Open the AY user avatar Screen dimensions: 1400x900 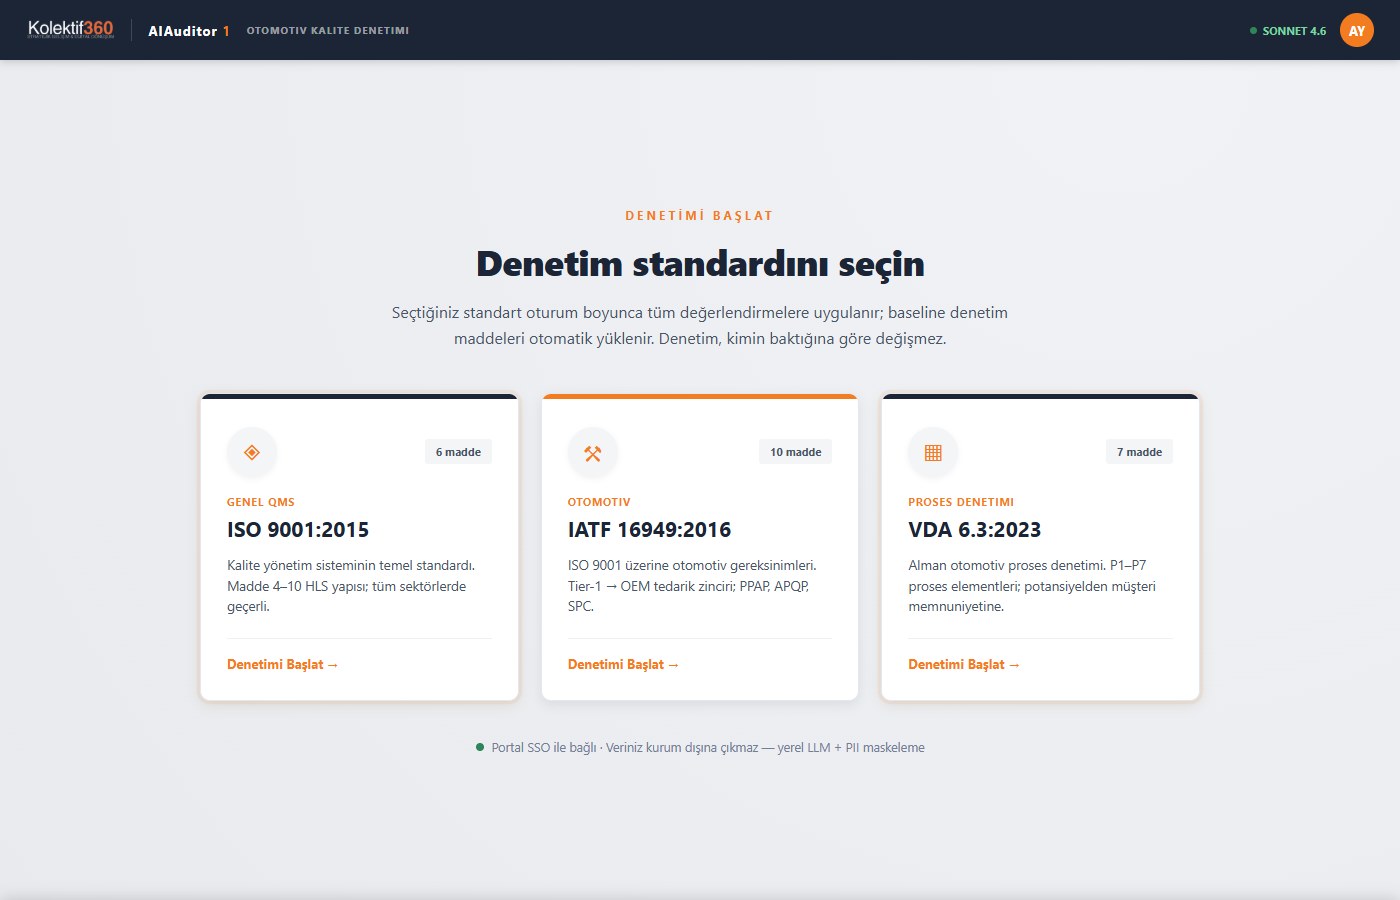coord(1357,30)
